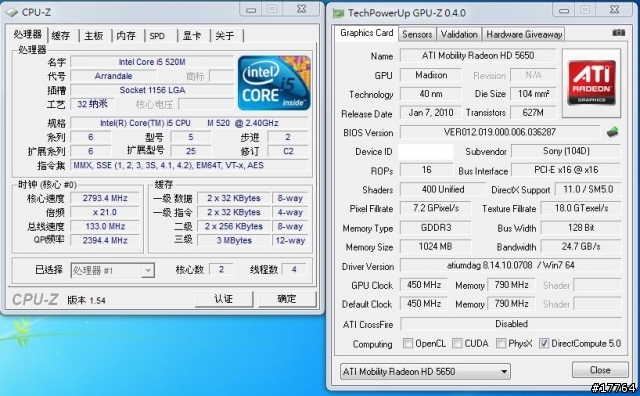Open the 主板 tab in CPU-Z

[x=94, y=36]
